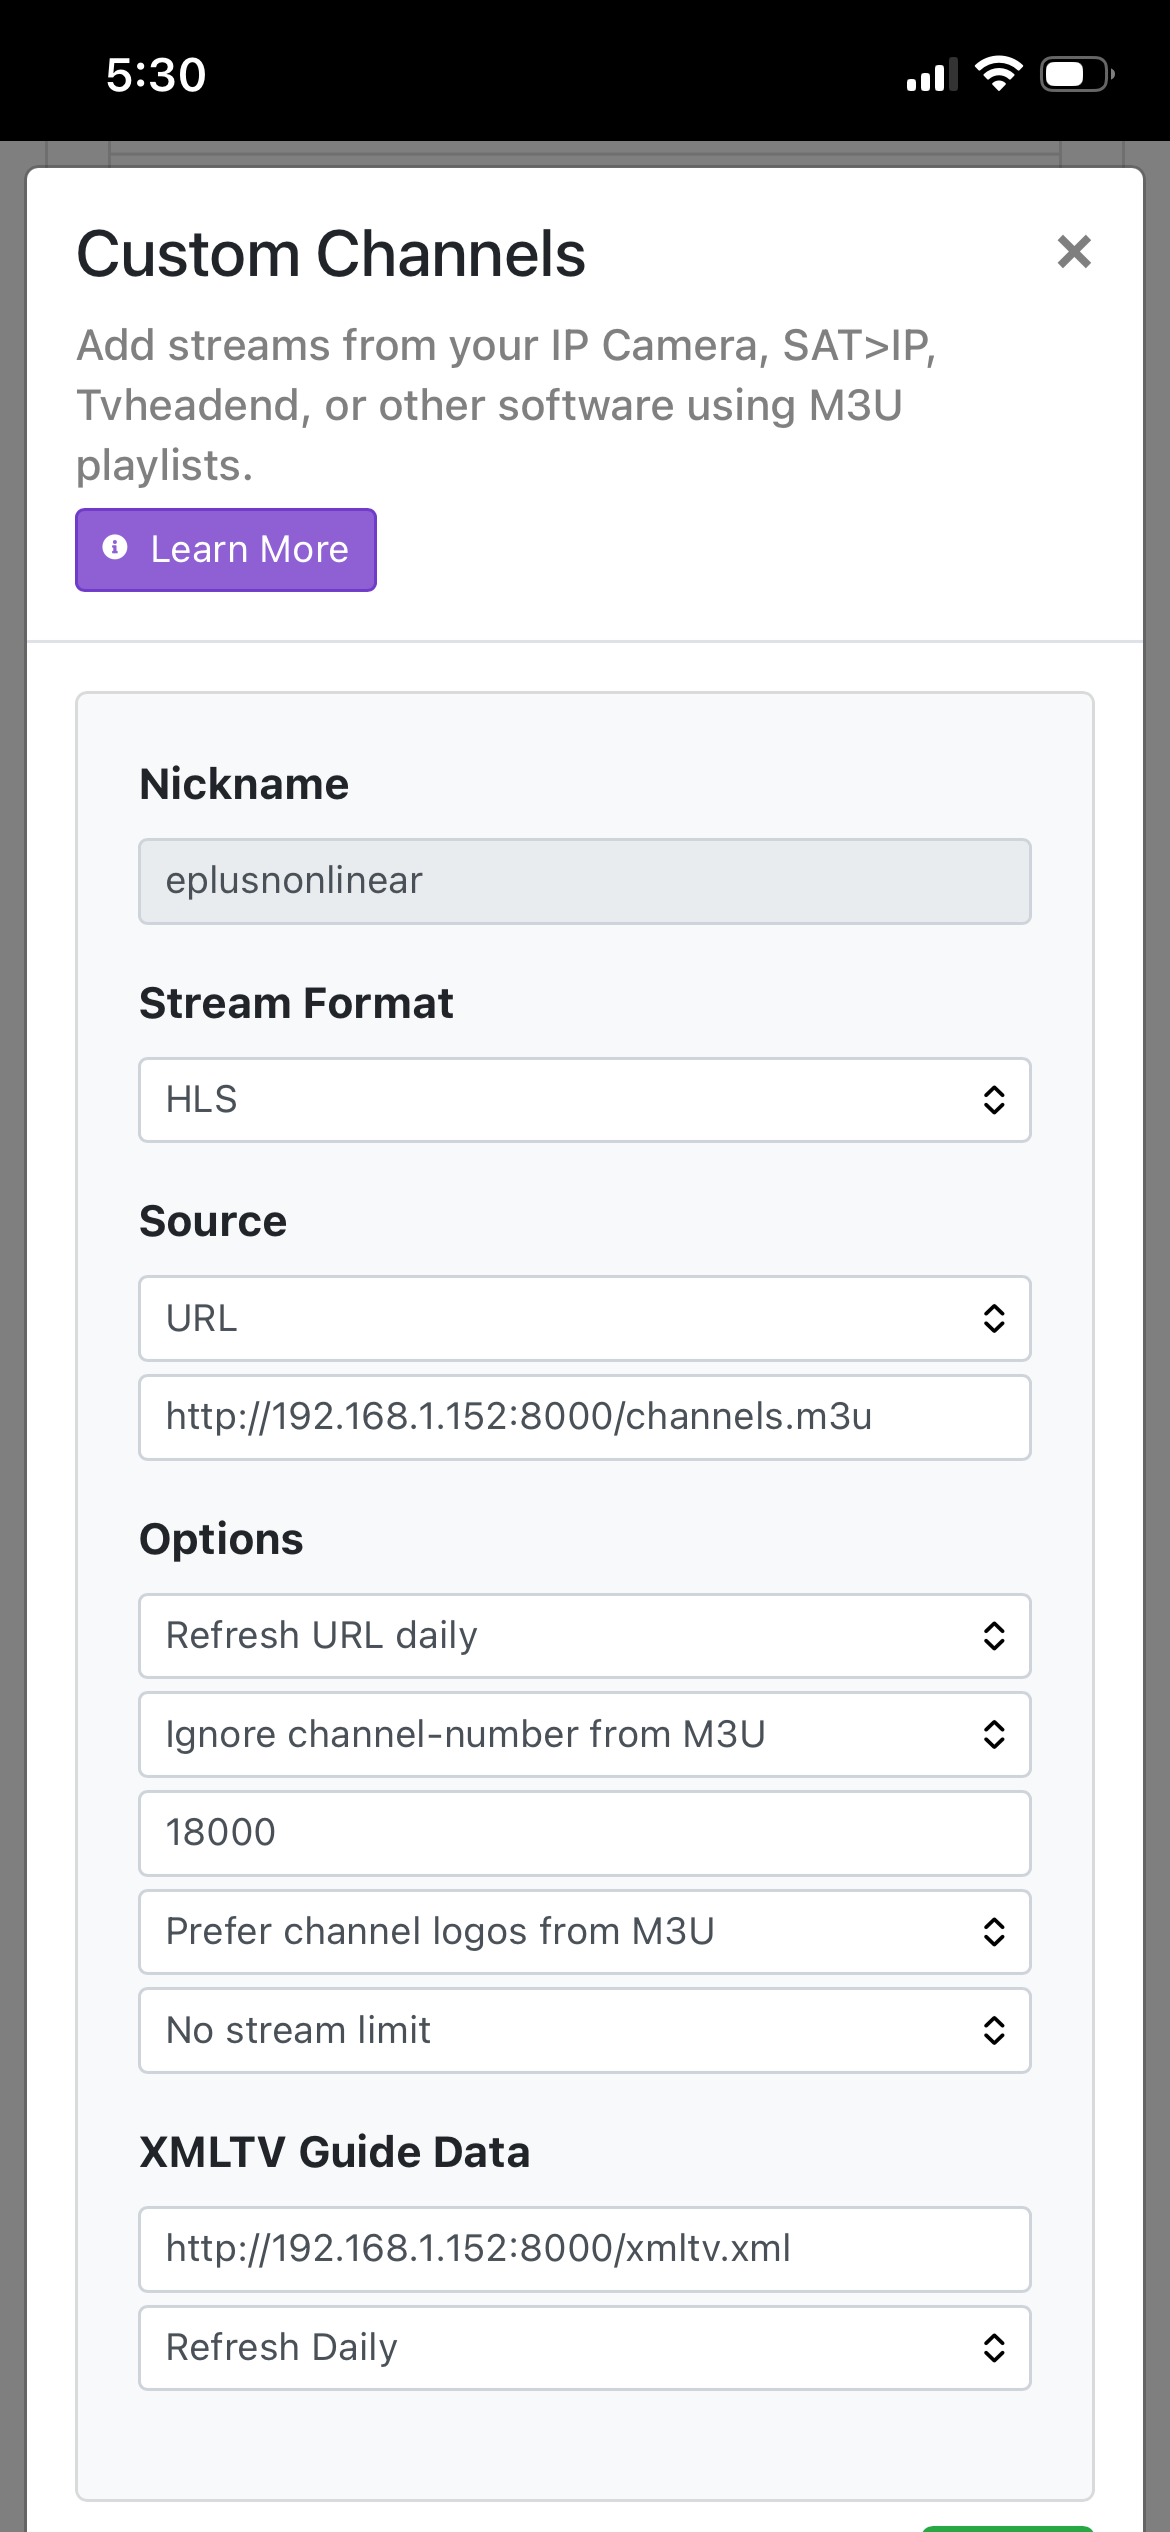Viewport: 1170px width, 2532px height.
Task: Click chevron on Ignore channel-number select
Action: (993, 1734)
